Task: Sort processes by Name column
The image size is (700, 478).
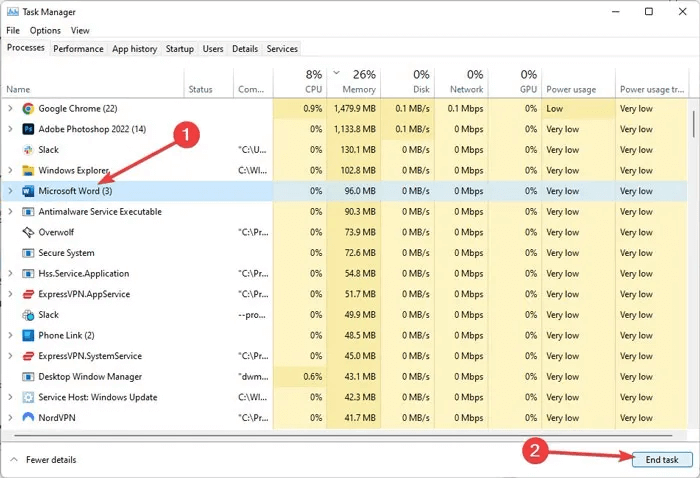Action: (x=93, y=83)
